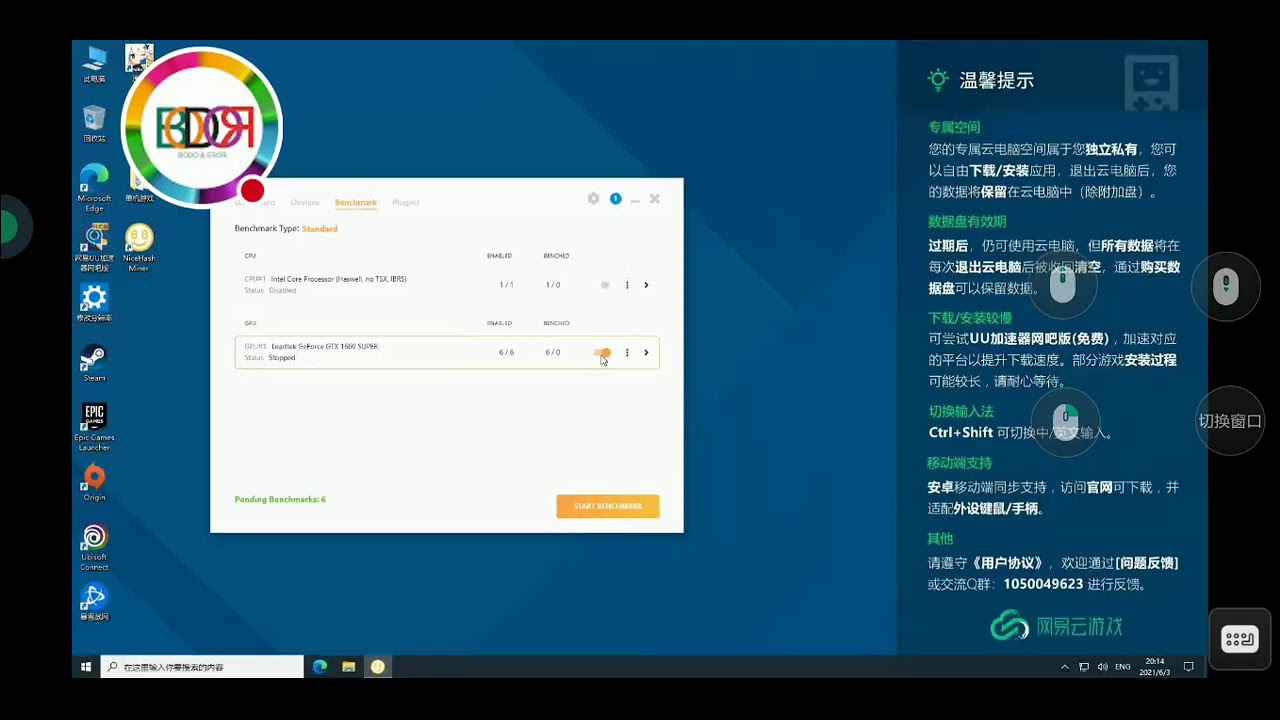Select the Intel Core Processor name
1280x720 pixels.
click(x=339, y=279)
